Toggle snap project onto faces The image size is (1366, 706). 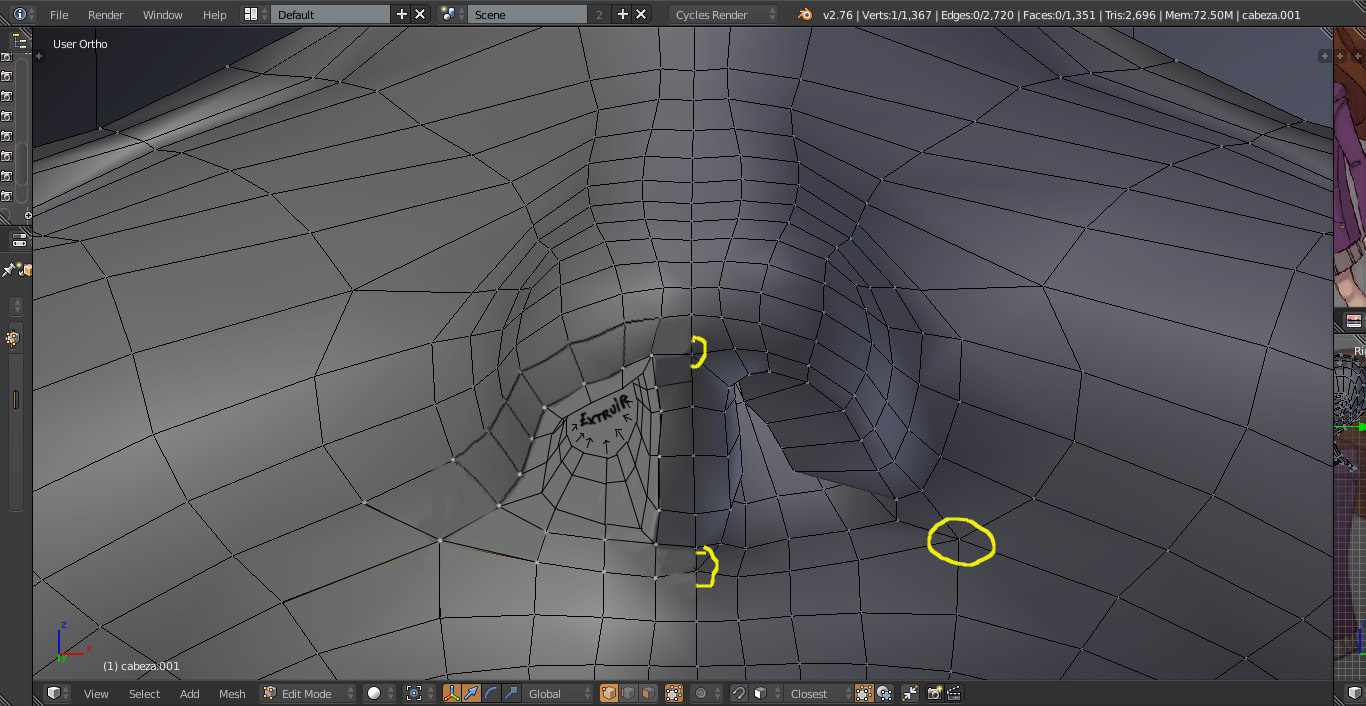coord(884,693)
